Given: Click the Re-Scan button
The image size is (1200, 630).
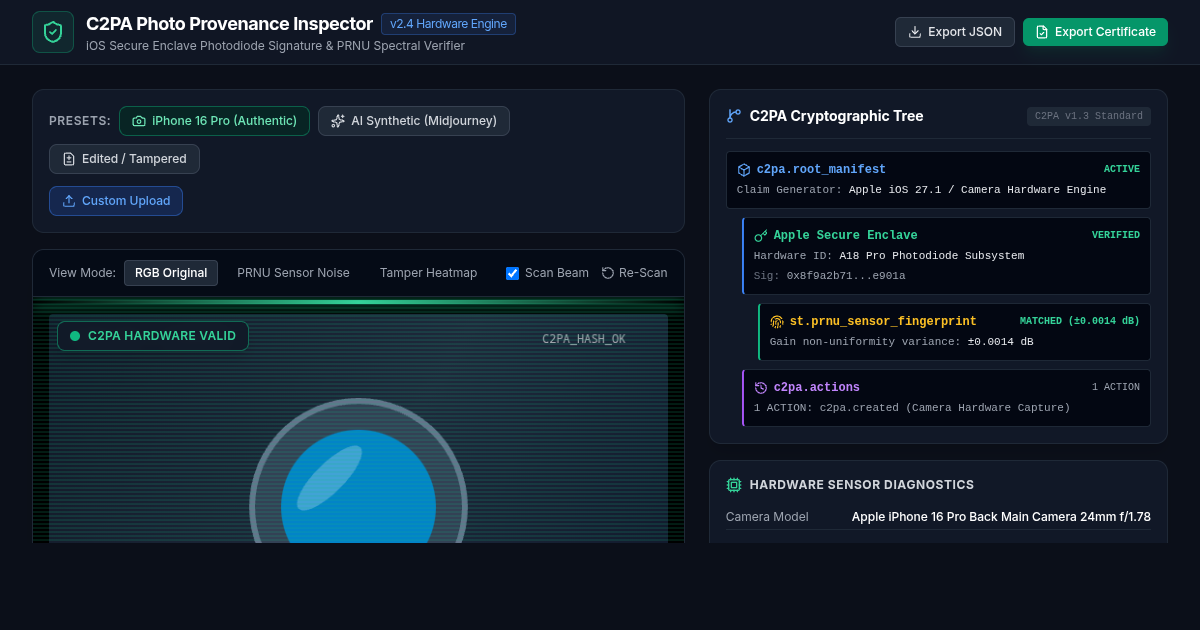Looking at the screenshot, I should [x=634, y=273].
